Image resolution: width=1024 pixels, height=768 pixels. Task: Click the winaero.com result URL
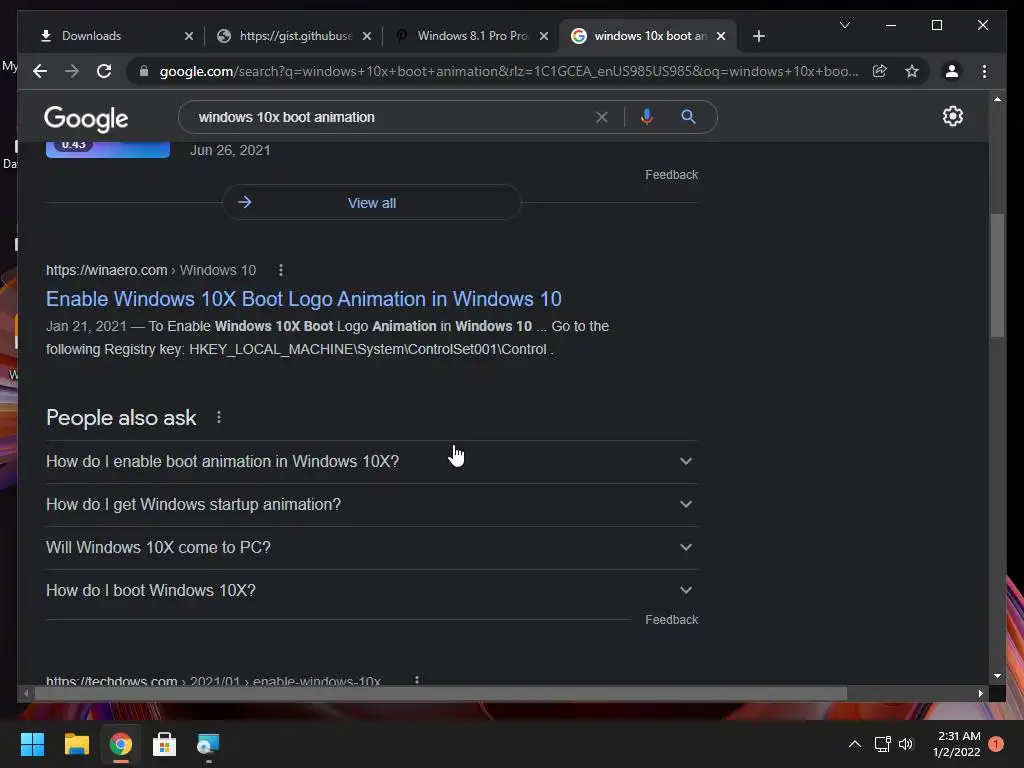pyautogui.click(x=151, y=270)
